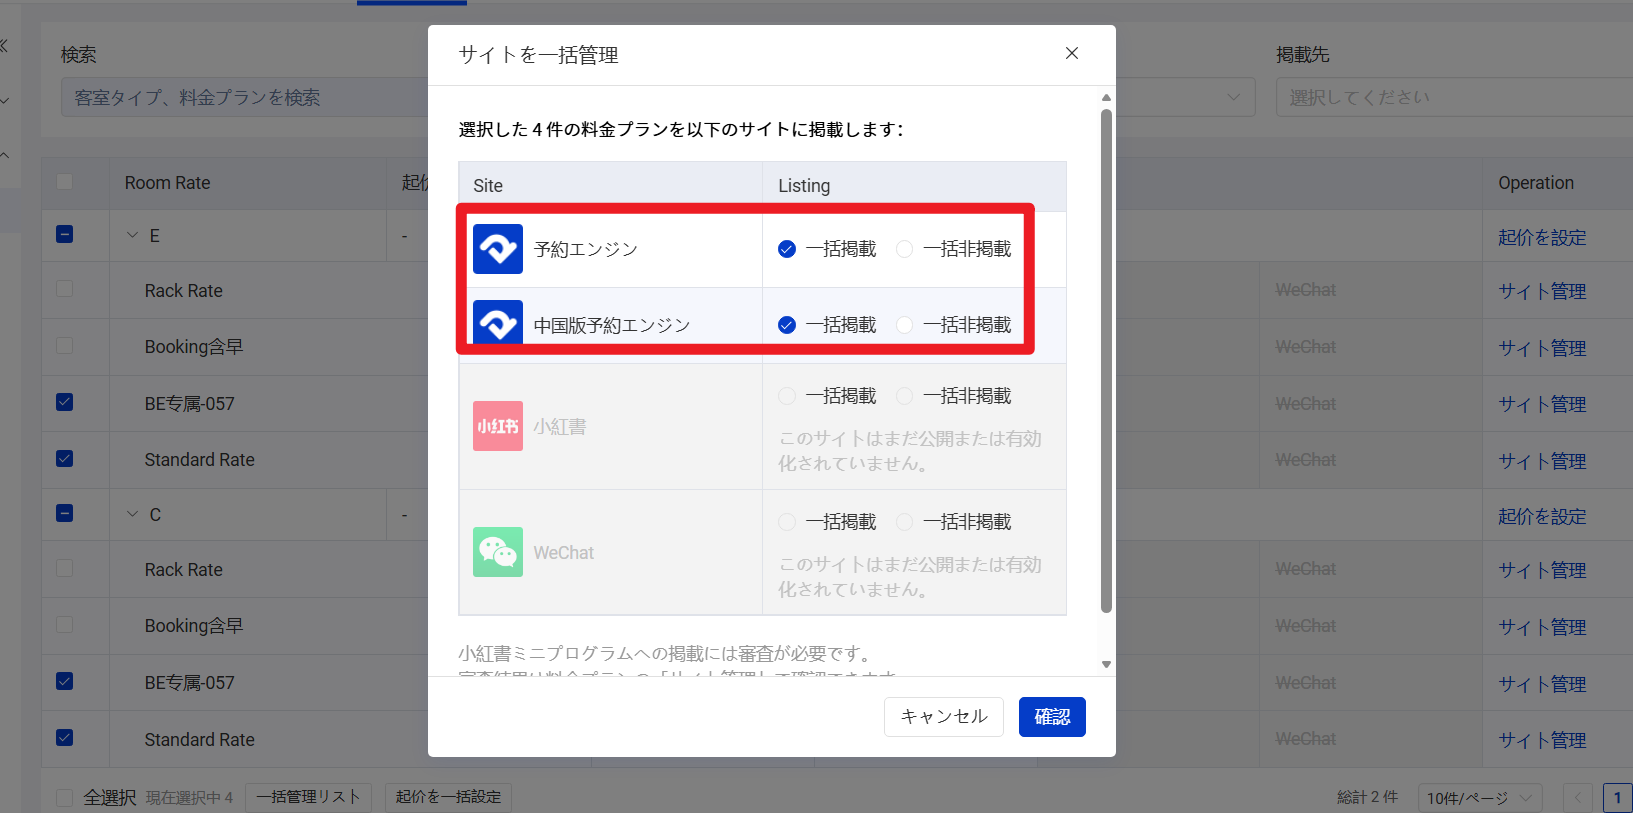Open the 掲載先 選択してください dropdown

point(1454,97)
